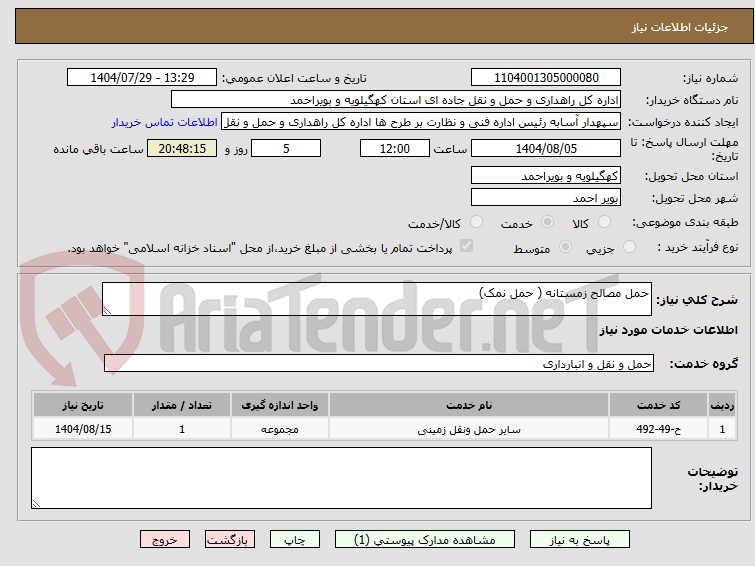Screen dimensions: 755x566
Task: Click the label نوع فرآیند خرید
Action: (698, 248)
